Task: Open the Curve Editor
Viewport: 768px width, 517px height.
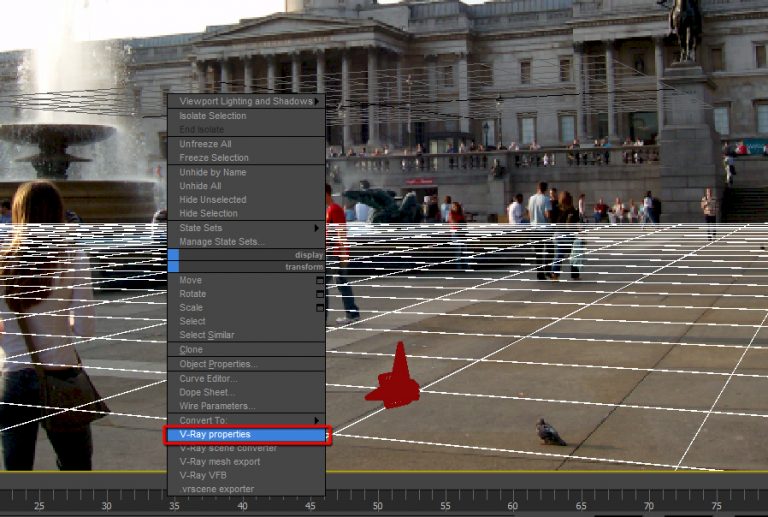Action: pyautogui.click(x=208, y=379)
